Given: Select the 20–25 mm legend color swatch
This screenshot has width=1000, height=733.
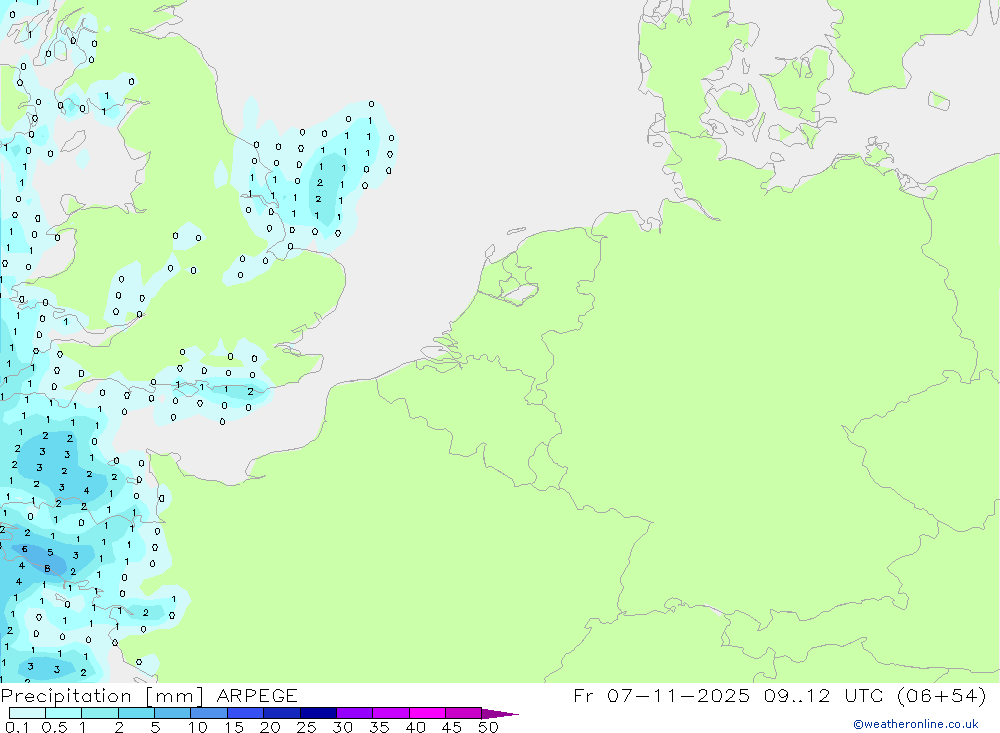Looking at the screenshot, I should click(281, 713).
